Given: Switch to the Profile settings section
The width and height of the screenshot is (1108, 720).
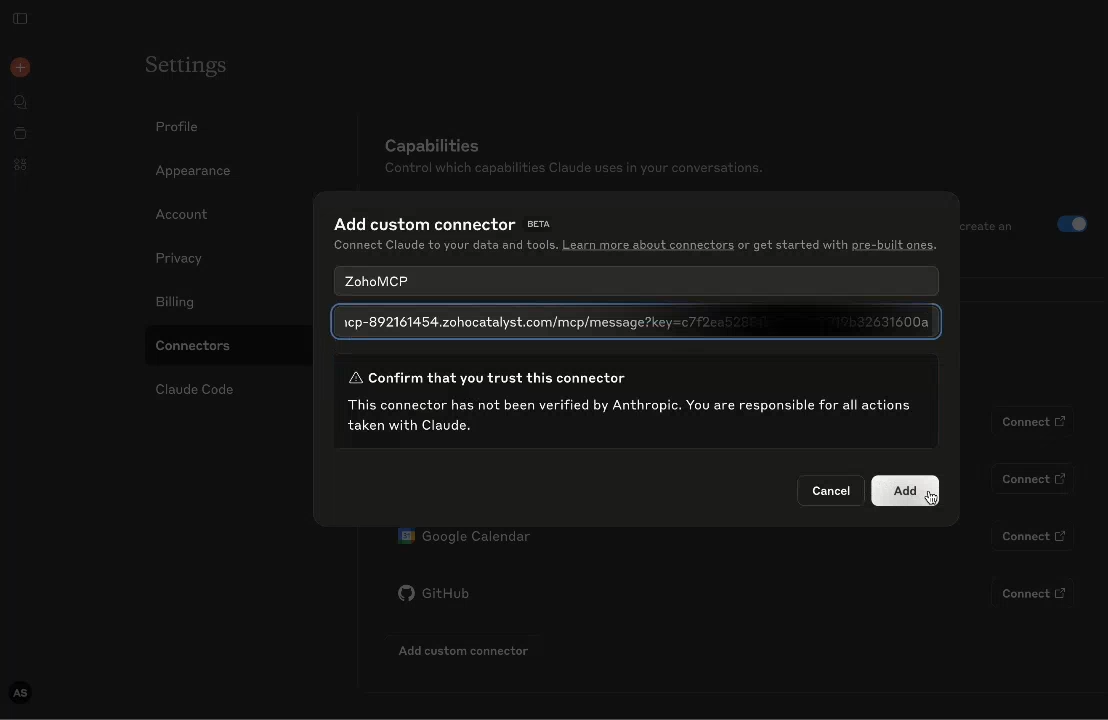Looking at the screenshot, I should (176, 126).
